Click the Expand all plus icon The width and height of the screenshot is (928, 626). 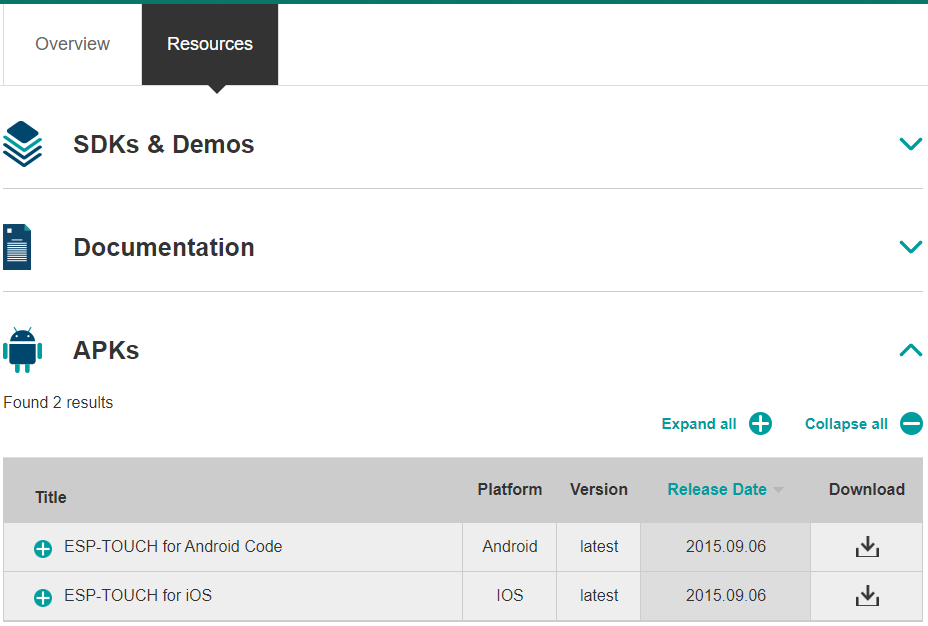tap(761, 424)
